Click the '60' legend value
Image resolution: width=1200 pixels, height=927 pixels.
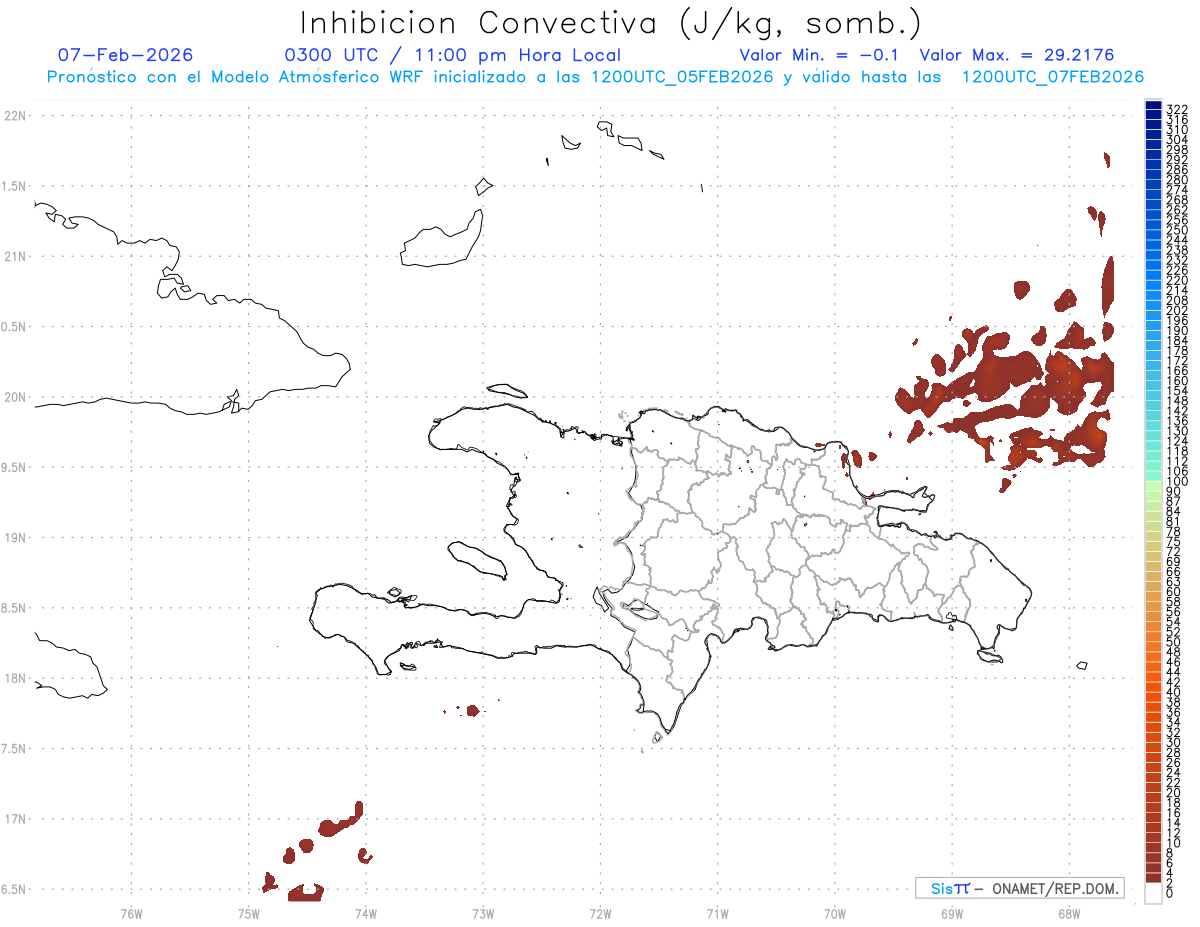click(1173, 591)
